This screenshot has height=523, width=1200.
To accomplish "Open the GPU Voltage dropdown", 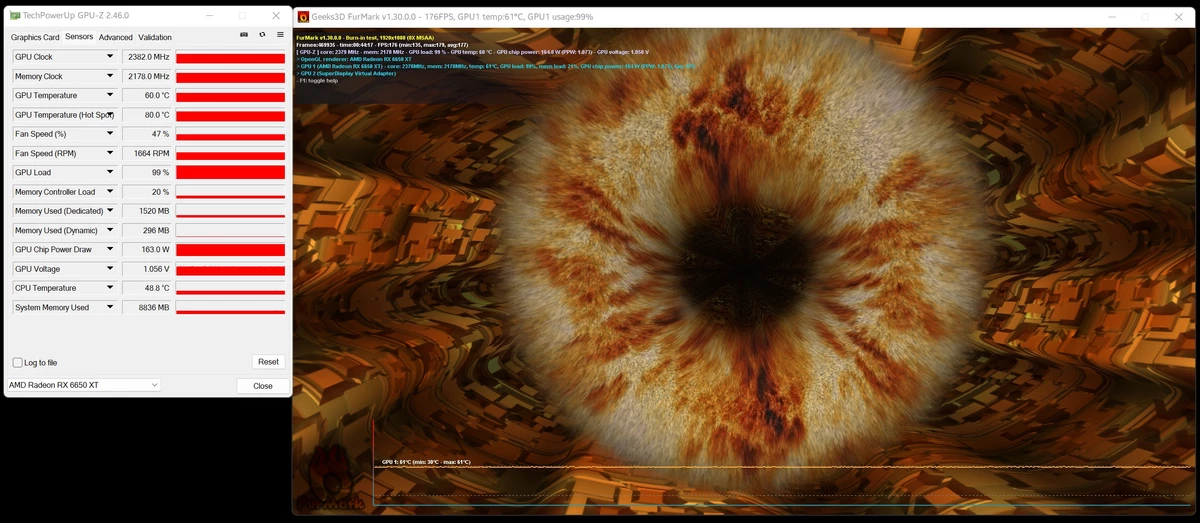I will (110, 268).
